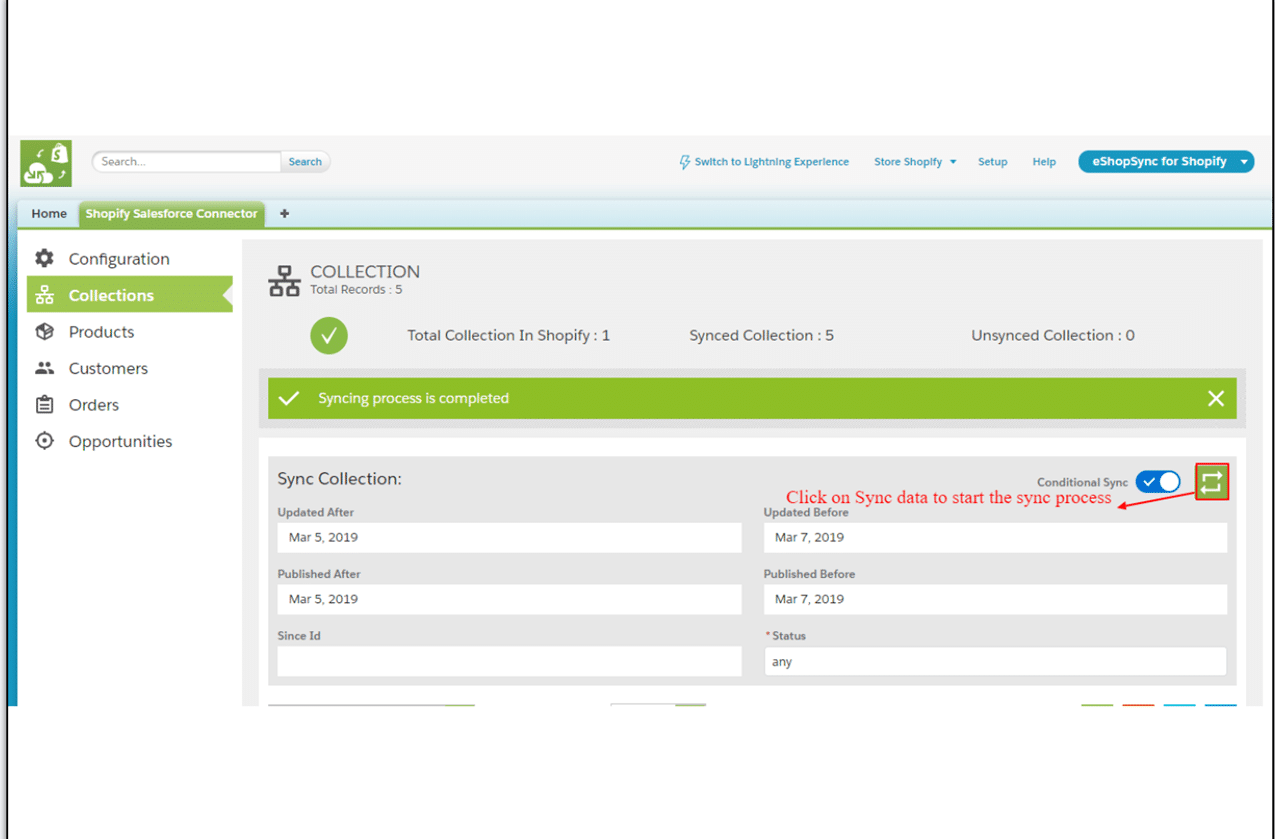The height and width of the screenshot is (839, 1275).
Task: Click the Lightning bolt icon
Action: tap(684, 162)
